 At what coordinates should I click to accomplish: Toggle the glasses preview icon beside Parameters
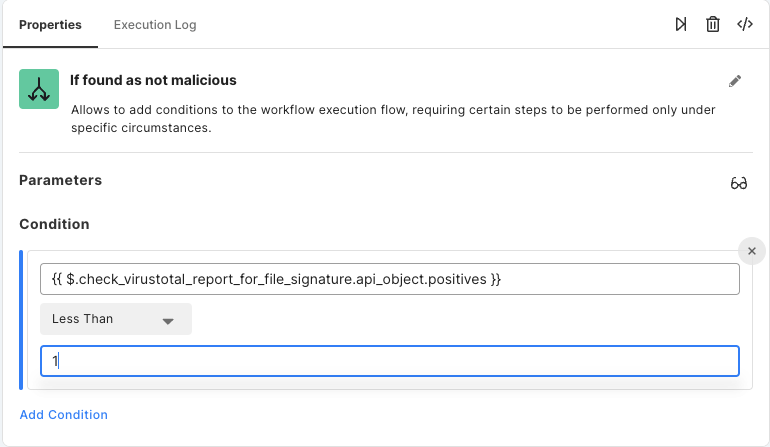pos(739,183)
